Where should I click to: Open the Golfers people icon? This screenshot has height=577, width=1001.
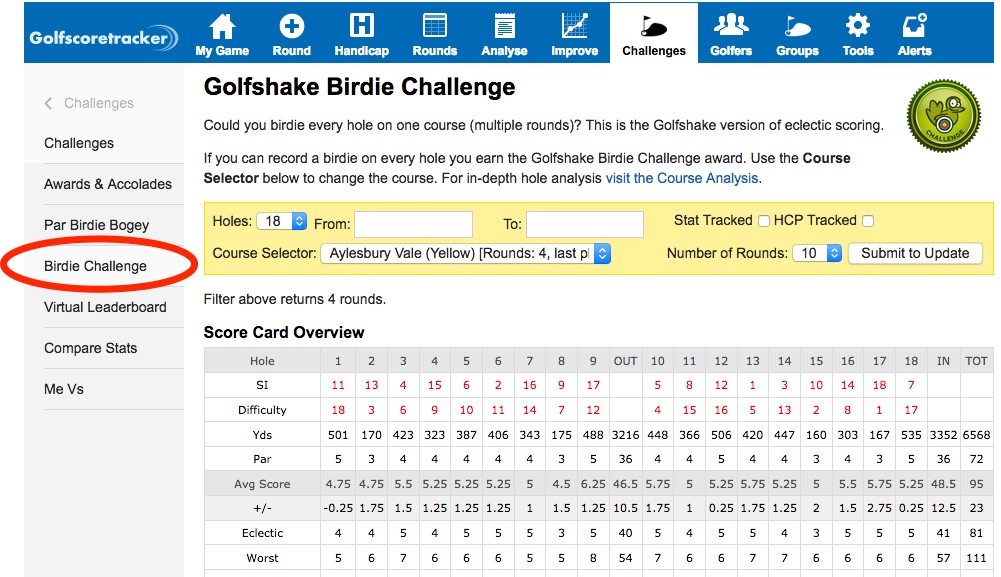pyautogui.click(x=731, y=27)
